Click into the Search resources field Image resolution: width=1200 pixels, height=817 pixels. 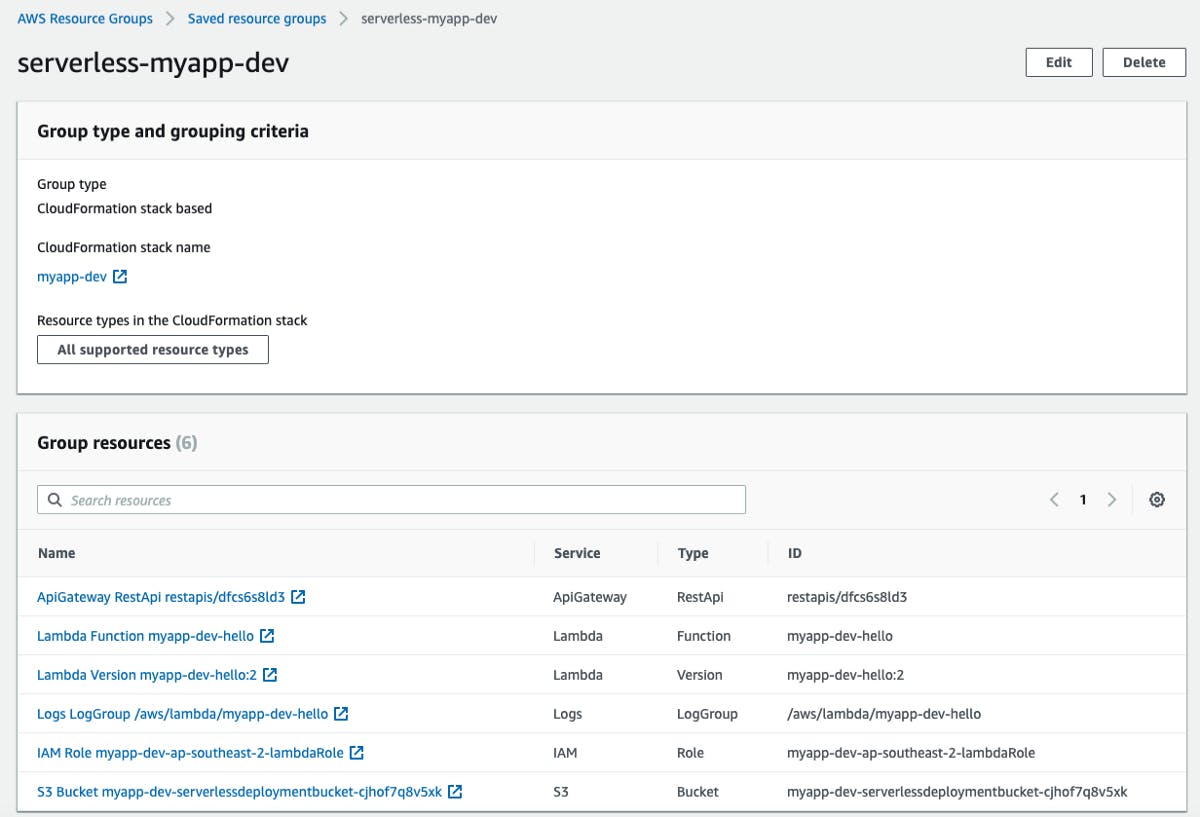[x=390, y=499]
